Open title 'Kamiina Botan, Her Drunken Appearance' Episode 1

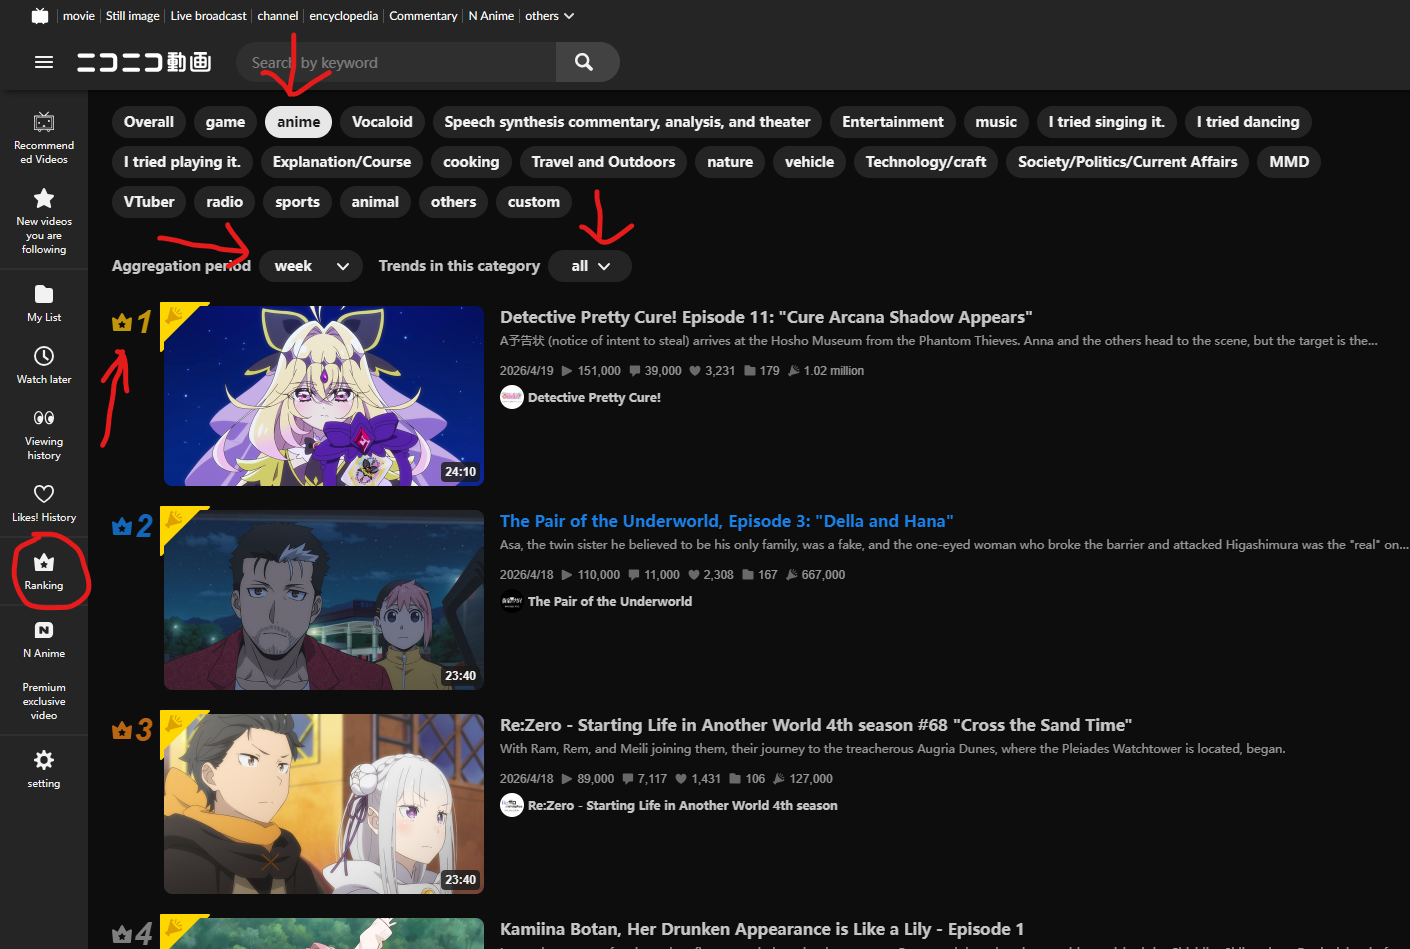(x=762, y=929)
